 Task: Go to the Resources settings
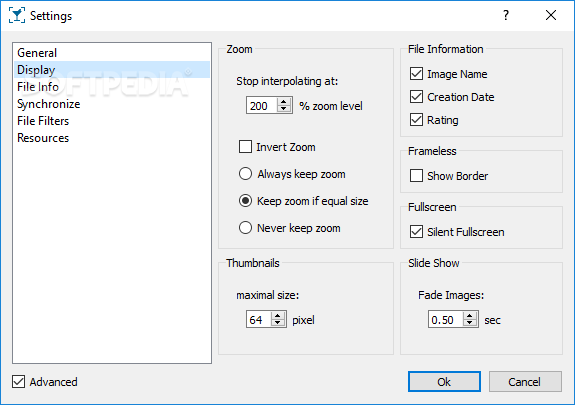pyautogui.click(x=112, y=138)
